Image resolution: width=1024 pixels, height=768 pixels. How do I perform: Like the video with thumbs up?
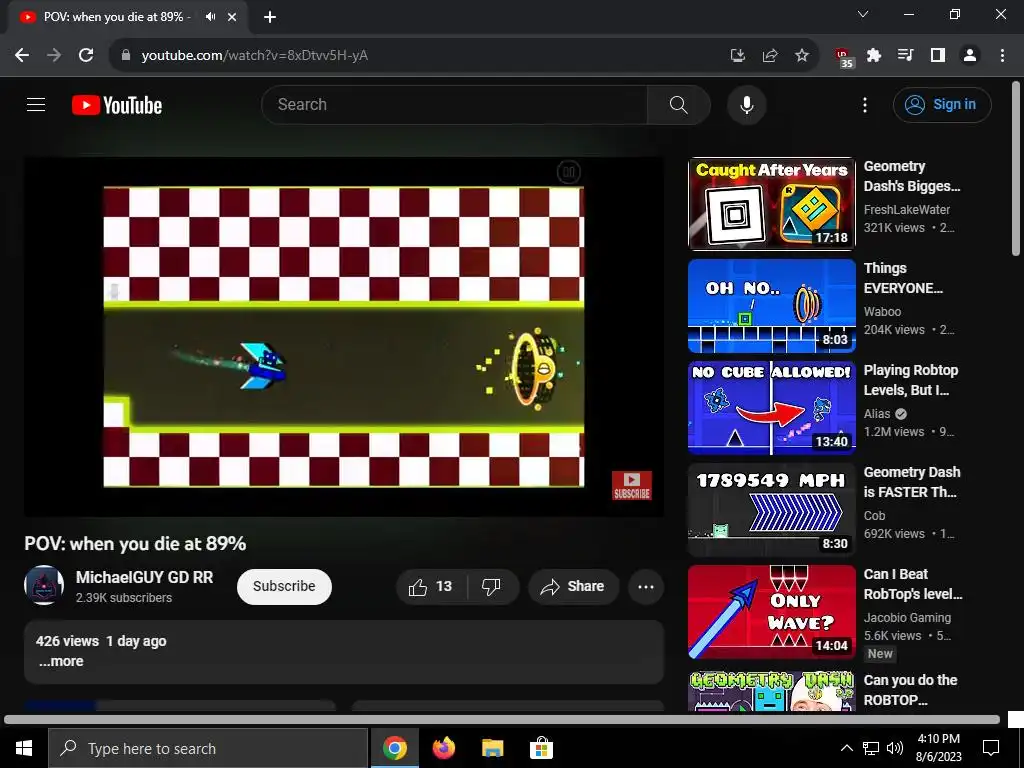tap(431, 586)
